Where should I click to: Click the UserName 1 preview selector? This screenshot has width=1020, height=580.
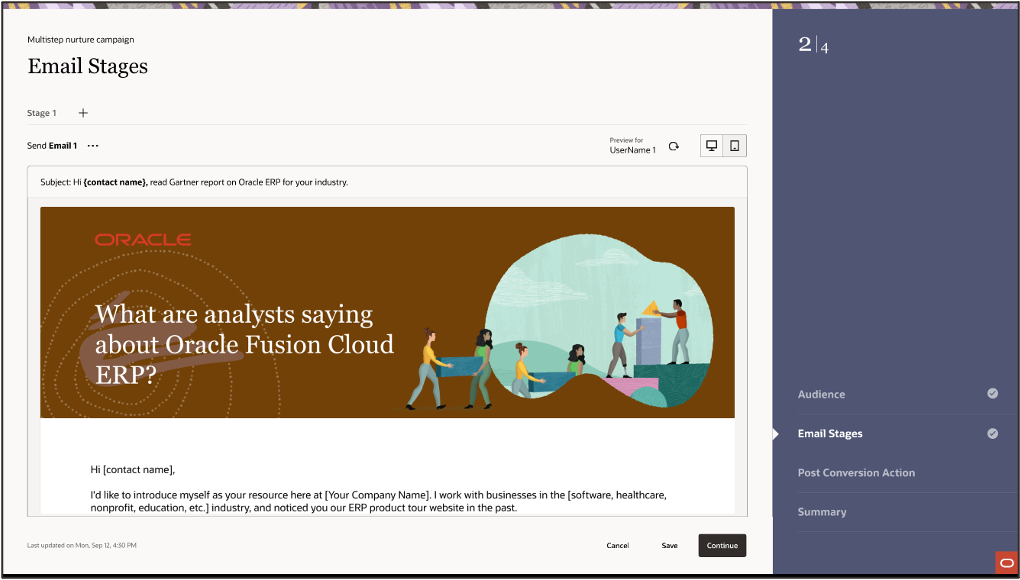(632, 146)
